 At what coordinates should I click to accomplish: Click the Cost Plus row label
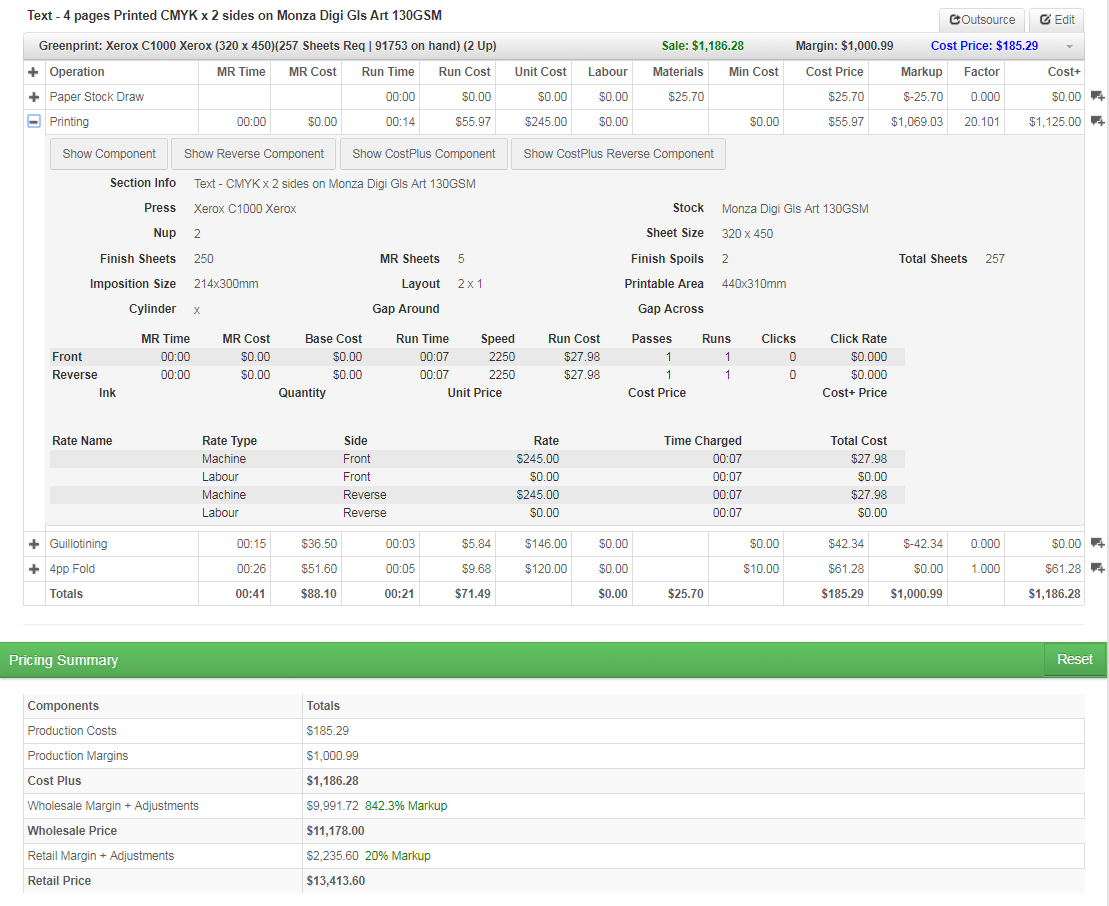(54, 781)
